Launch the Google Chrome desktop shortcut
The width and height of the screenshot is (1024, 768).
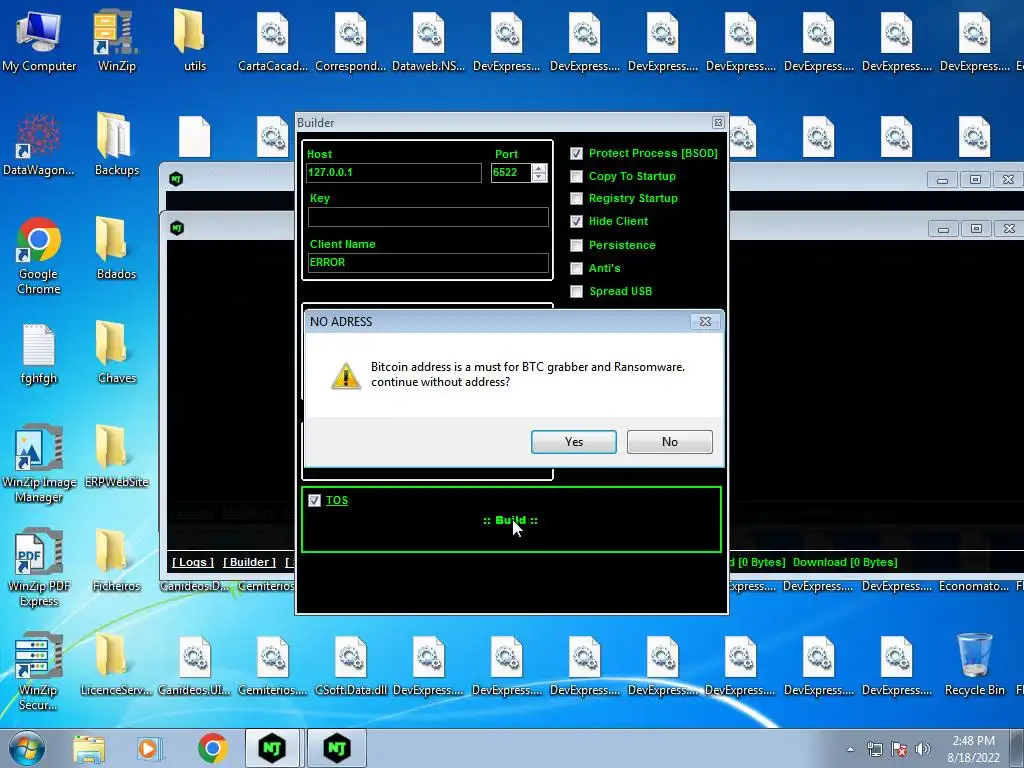(39, 256)
